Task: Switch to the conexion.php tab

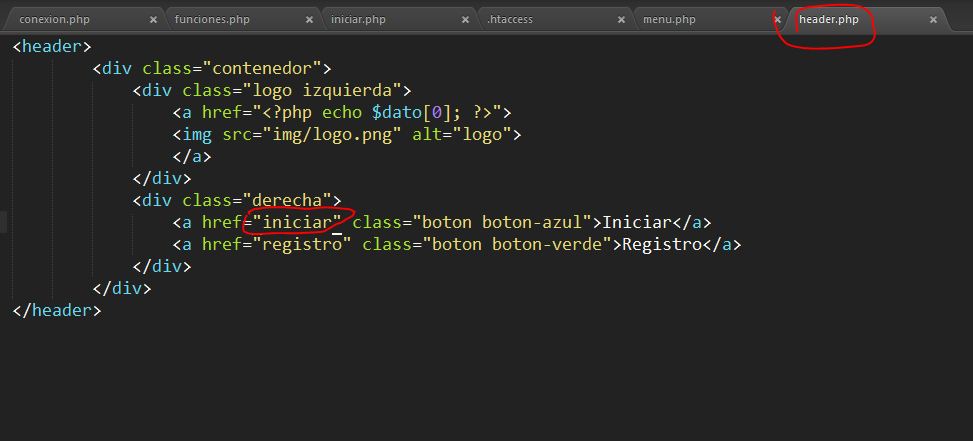Action: point(54,19)
